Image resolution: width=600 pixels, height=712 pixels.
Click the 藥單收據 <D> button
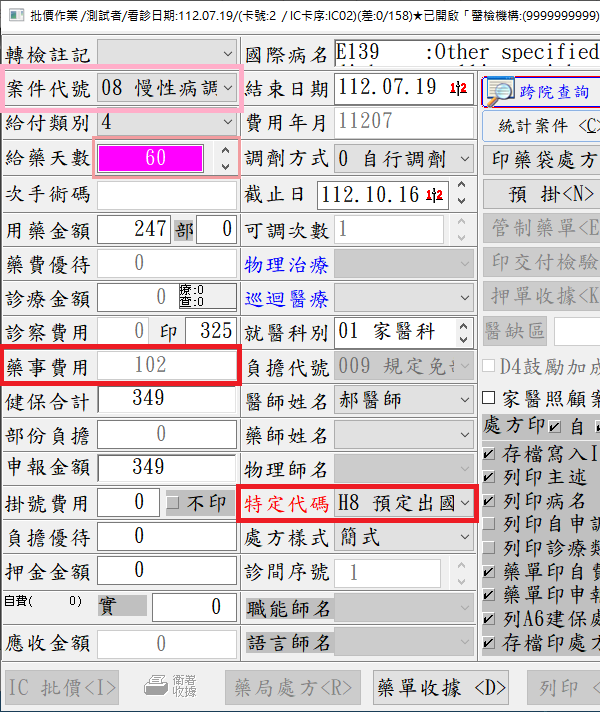click(441, 688)
